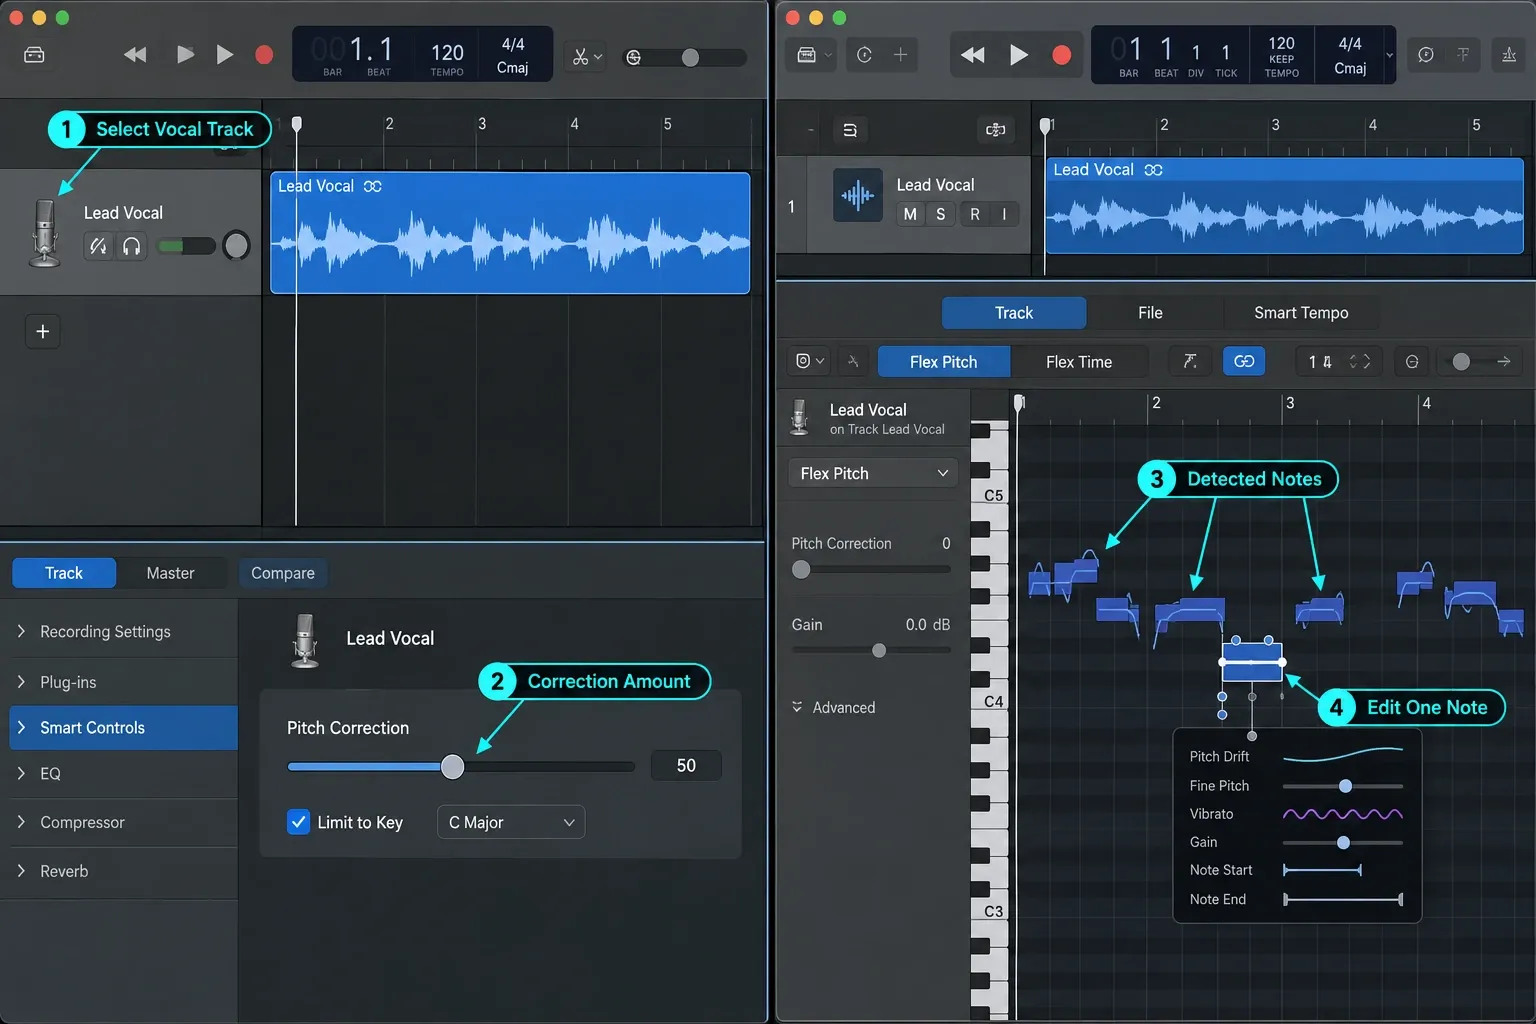Screen dimensions: 1536x1024
Task: Switch to the Master tab
Action: (x=170, y=573)
